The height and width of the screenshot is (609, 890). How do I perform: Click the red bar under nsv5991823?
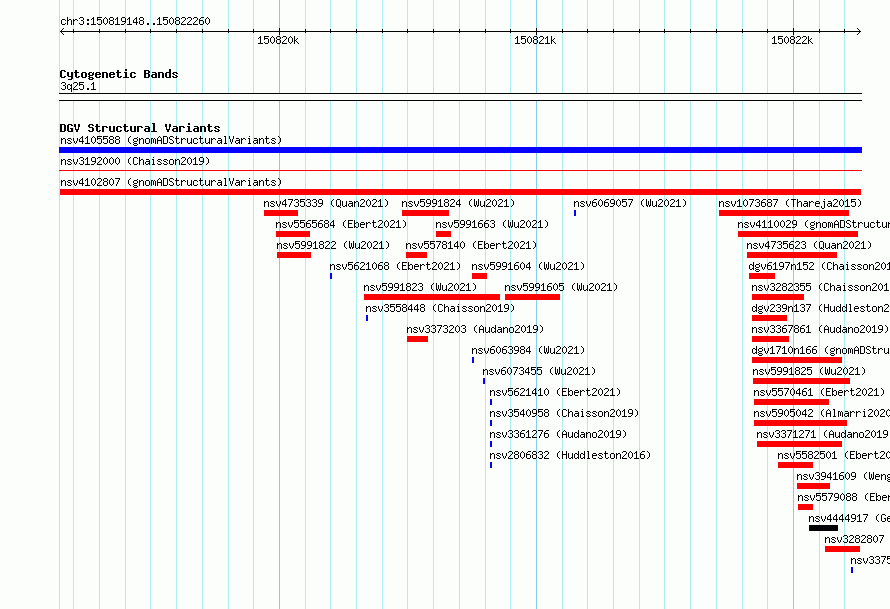click(432, 297)
